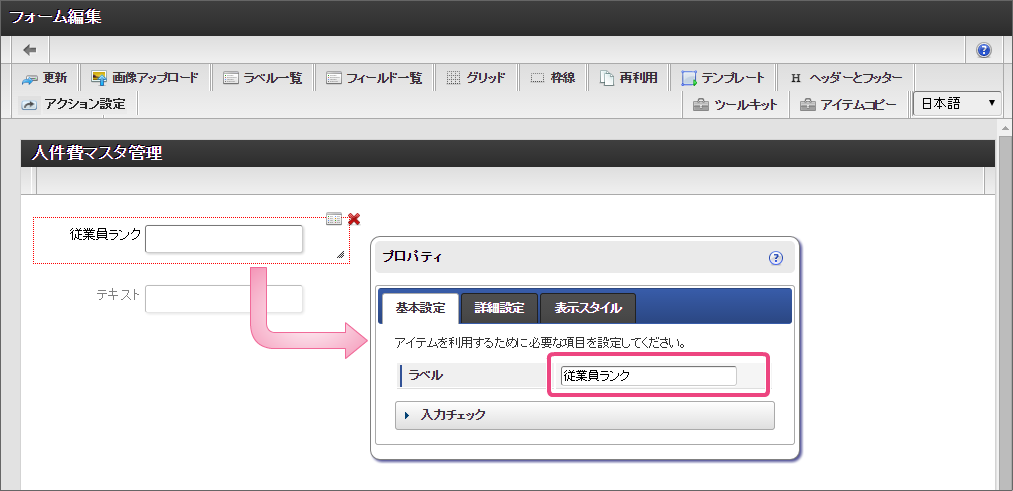Open ヘッダーとフッター header and footer
The image size is (1013, 491).
[846, 78]
